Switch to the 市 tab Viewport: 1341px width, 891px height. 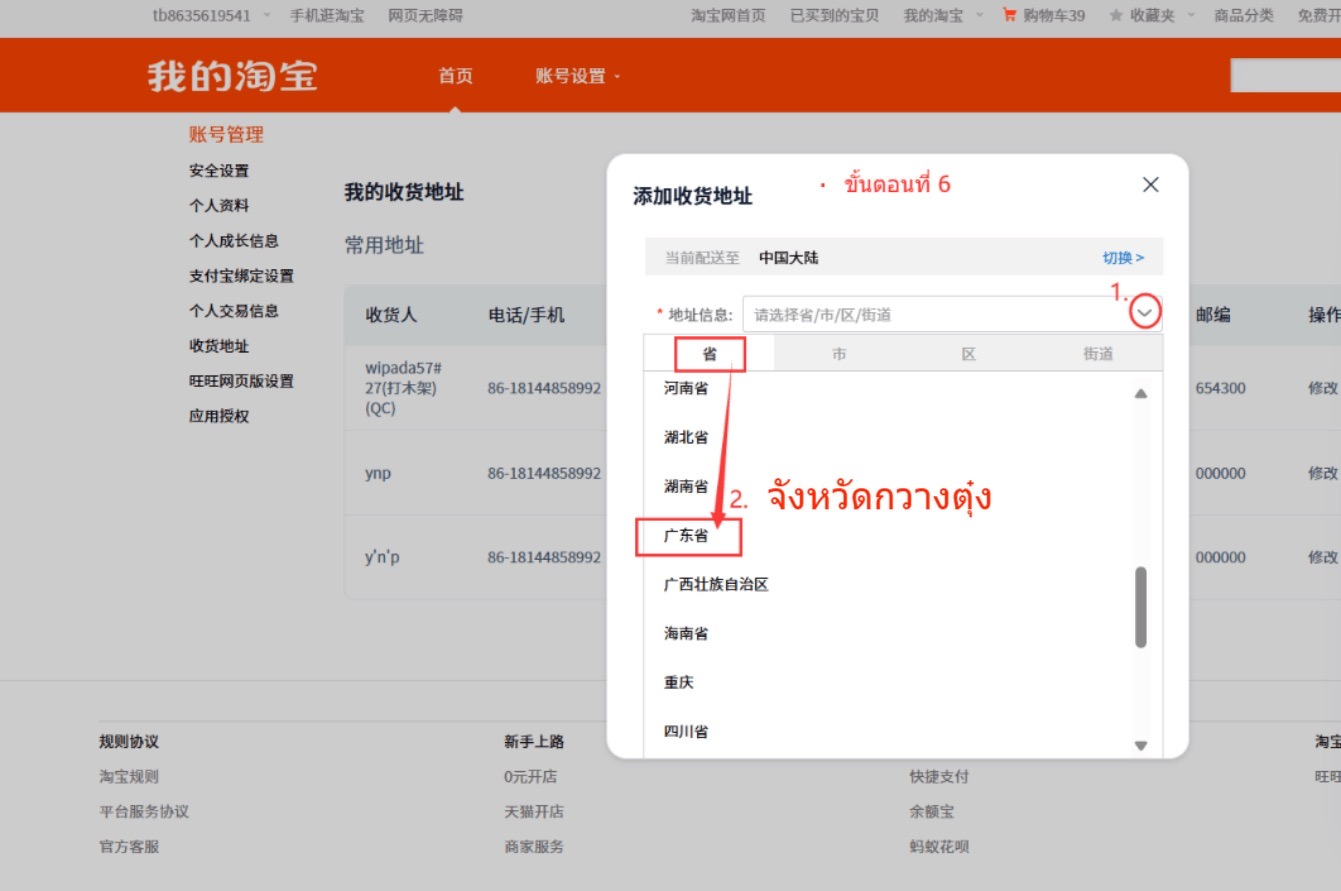click(x=839, y=354)
